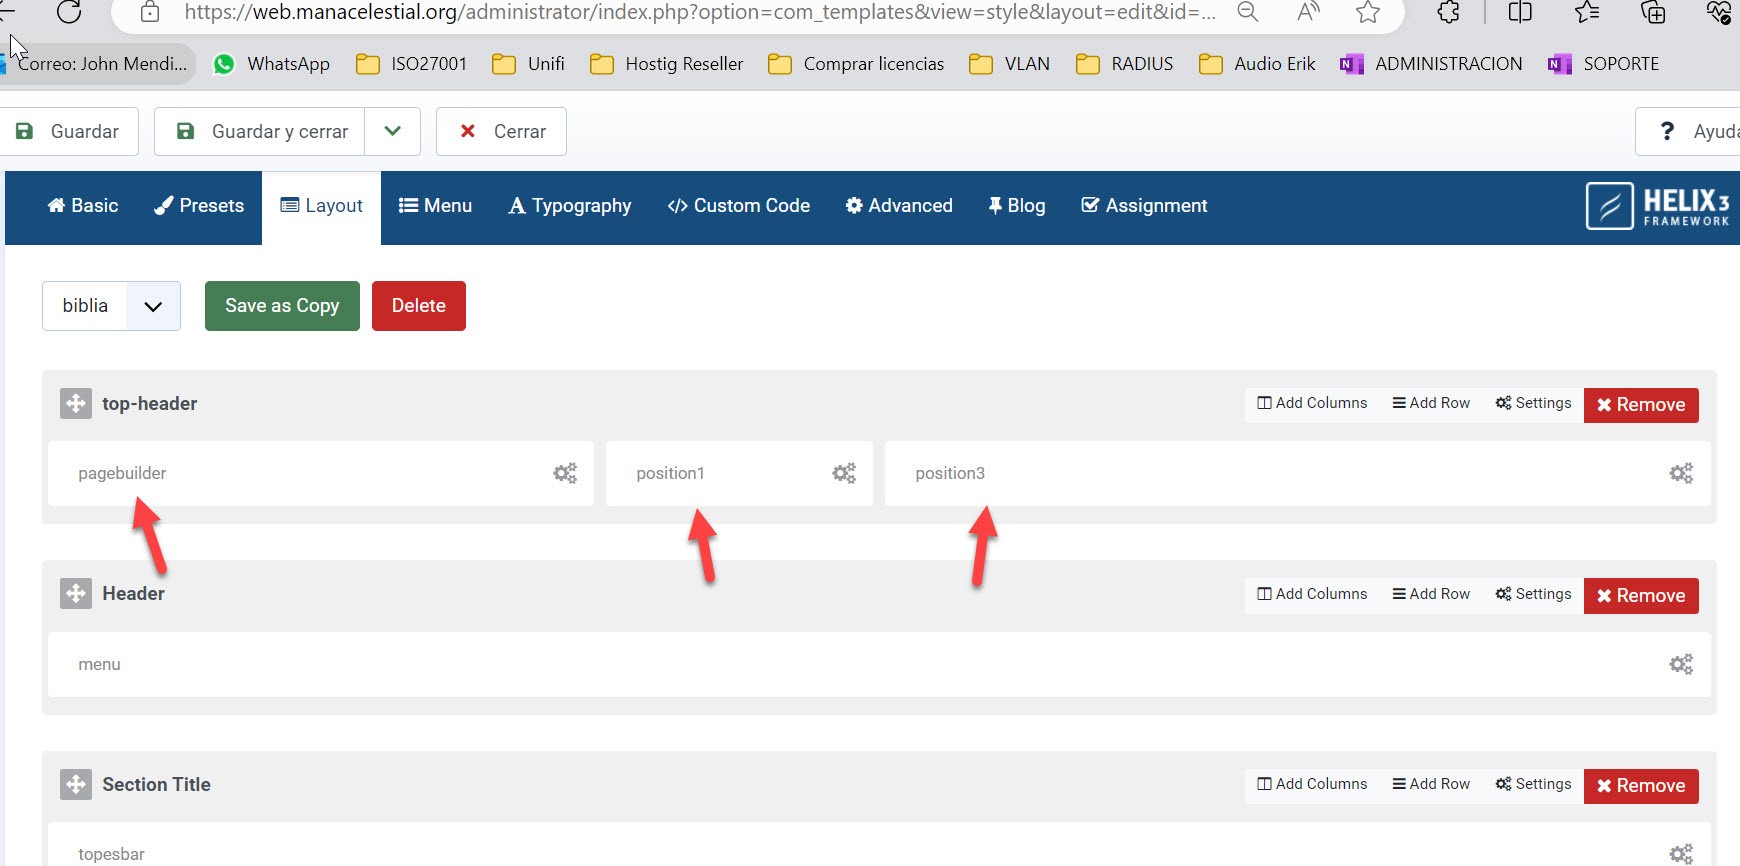Open VLAN bookmark folder
1740x866 pixels.
pyautogui.click(x=1010, y=64)
